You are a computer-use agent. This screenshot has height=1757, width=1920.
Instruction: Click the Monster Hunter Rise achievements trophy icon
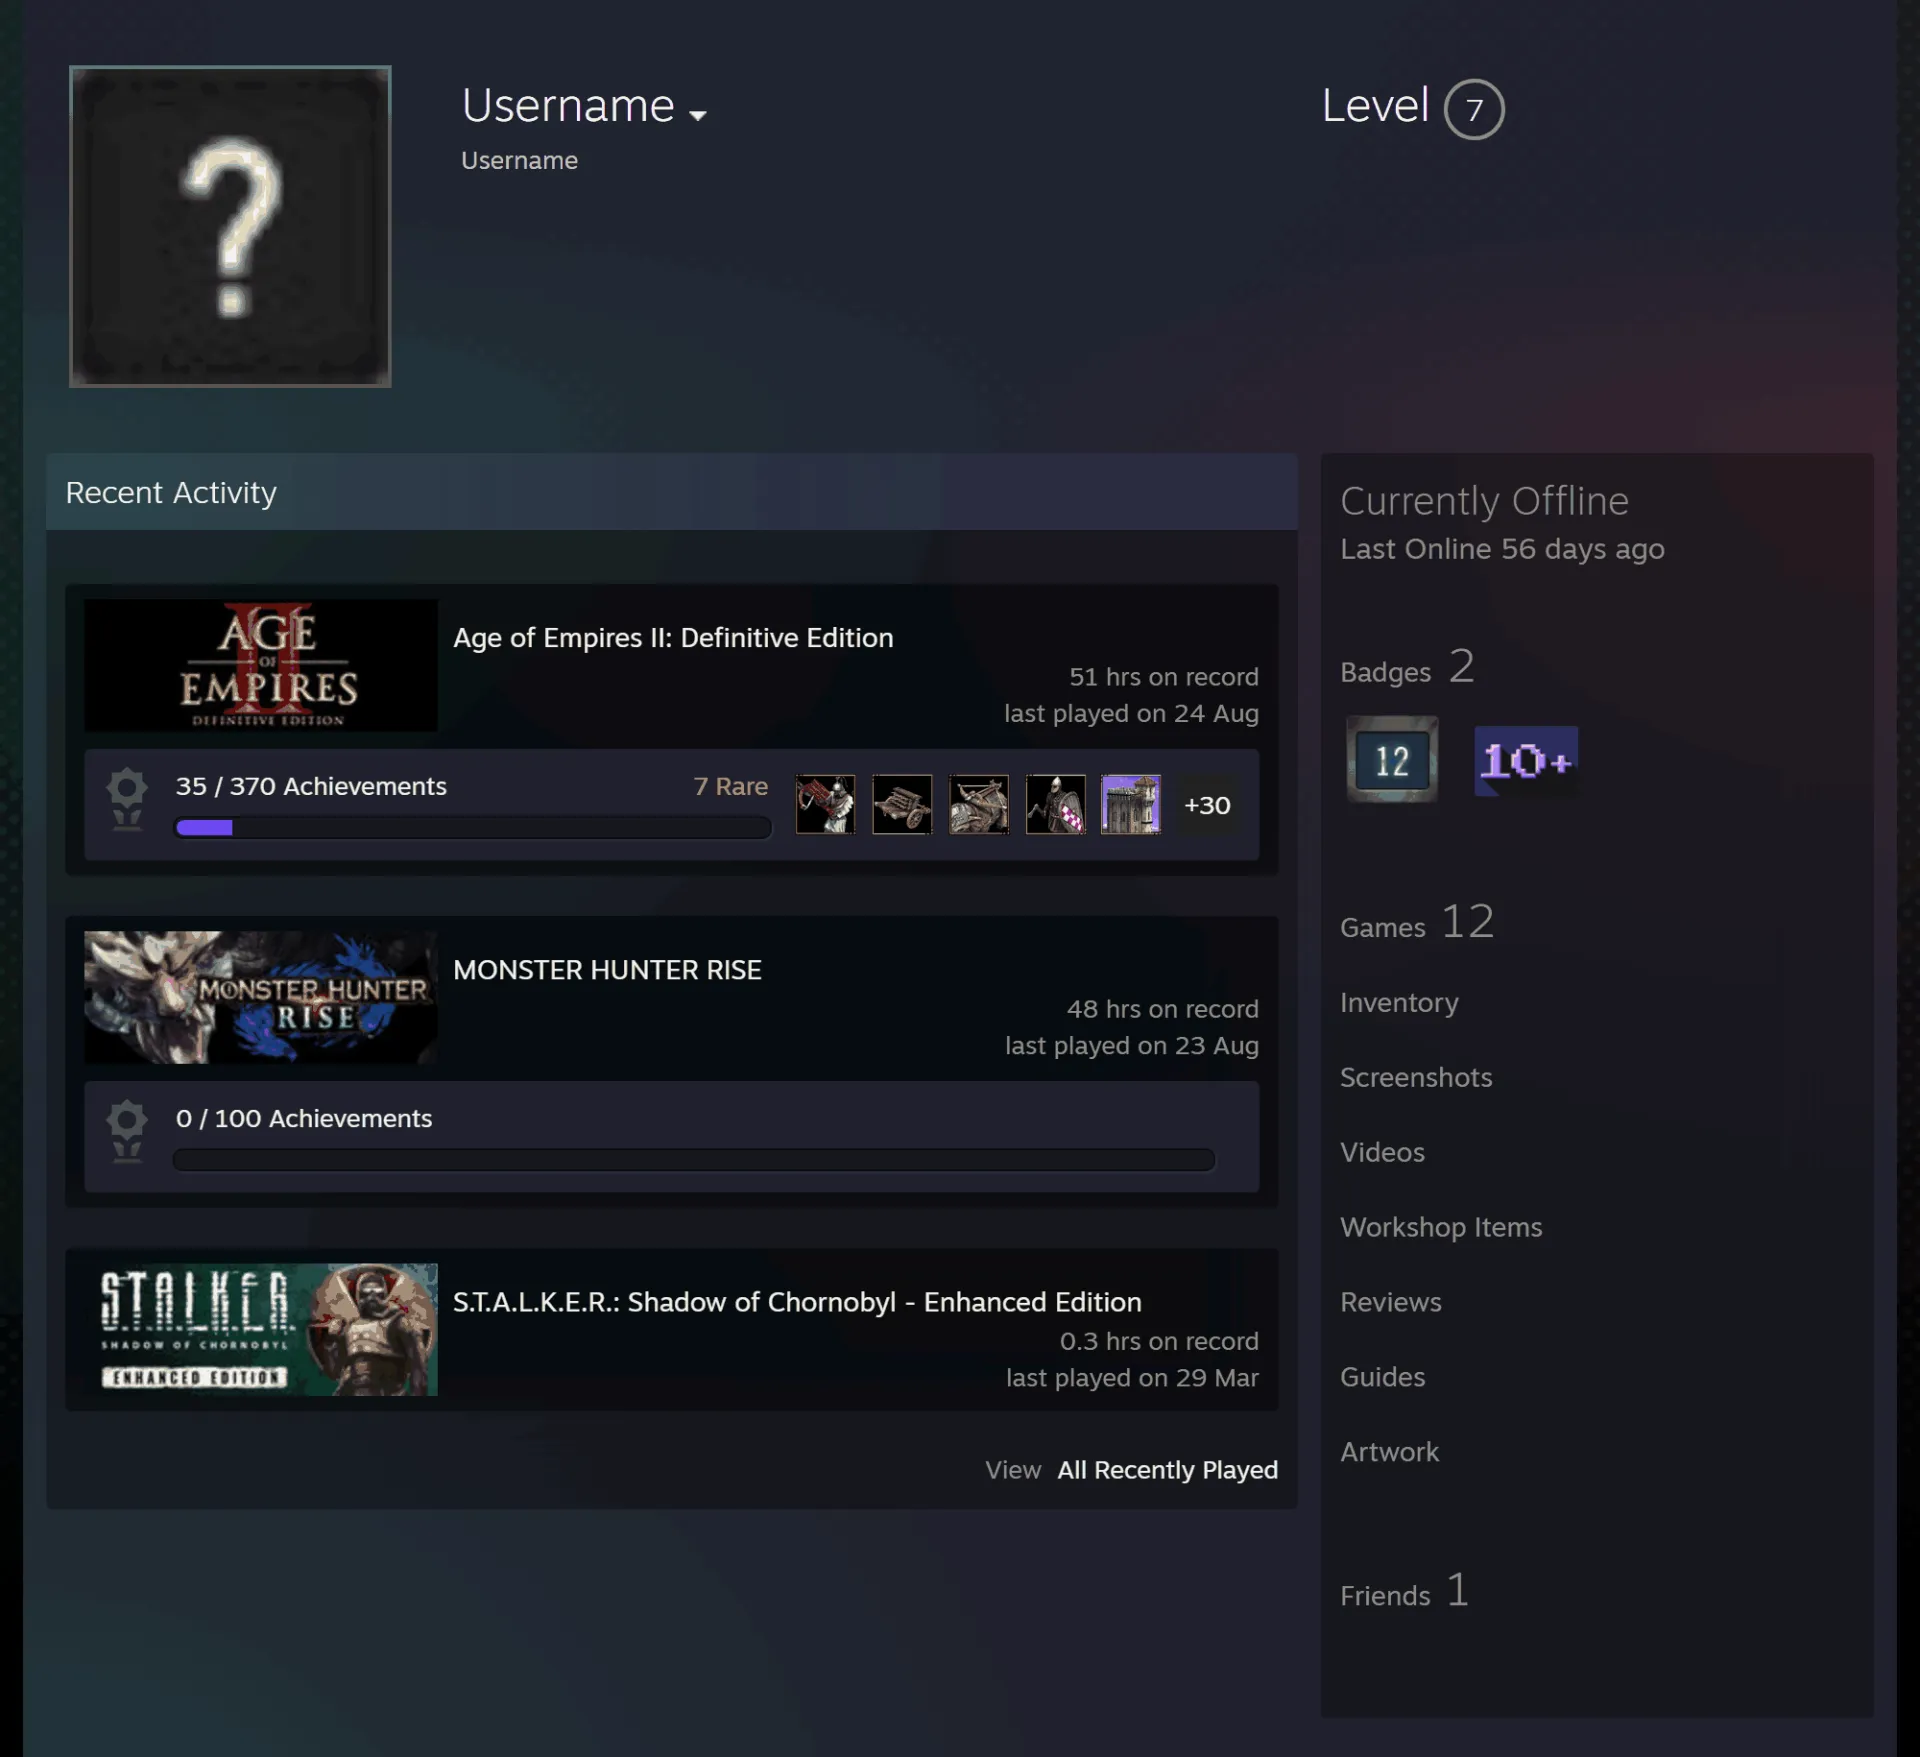(127, 1131)
